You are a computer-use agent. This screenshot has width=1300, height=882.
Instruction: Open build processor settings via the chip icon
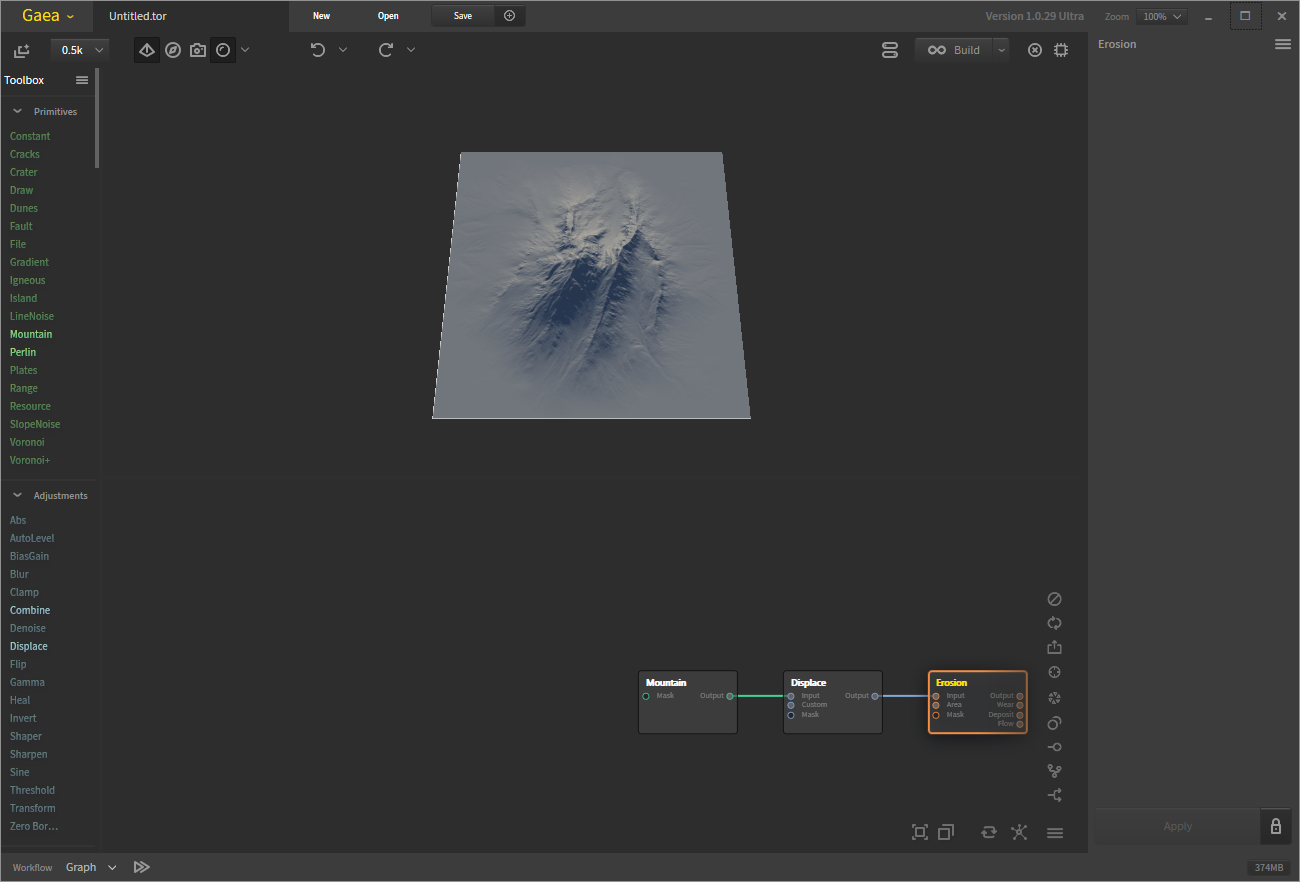[x=1061, y=49]
